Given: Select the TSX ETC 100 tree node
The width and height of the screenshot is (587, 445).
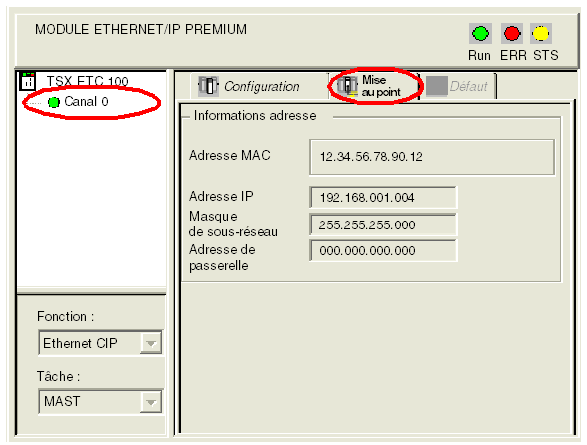Looking at the screenshot, I should click(87, 80).
